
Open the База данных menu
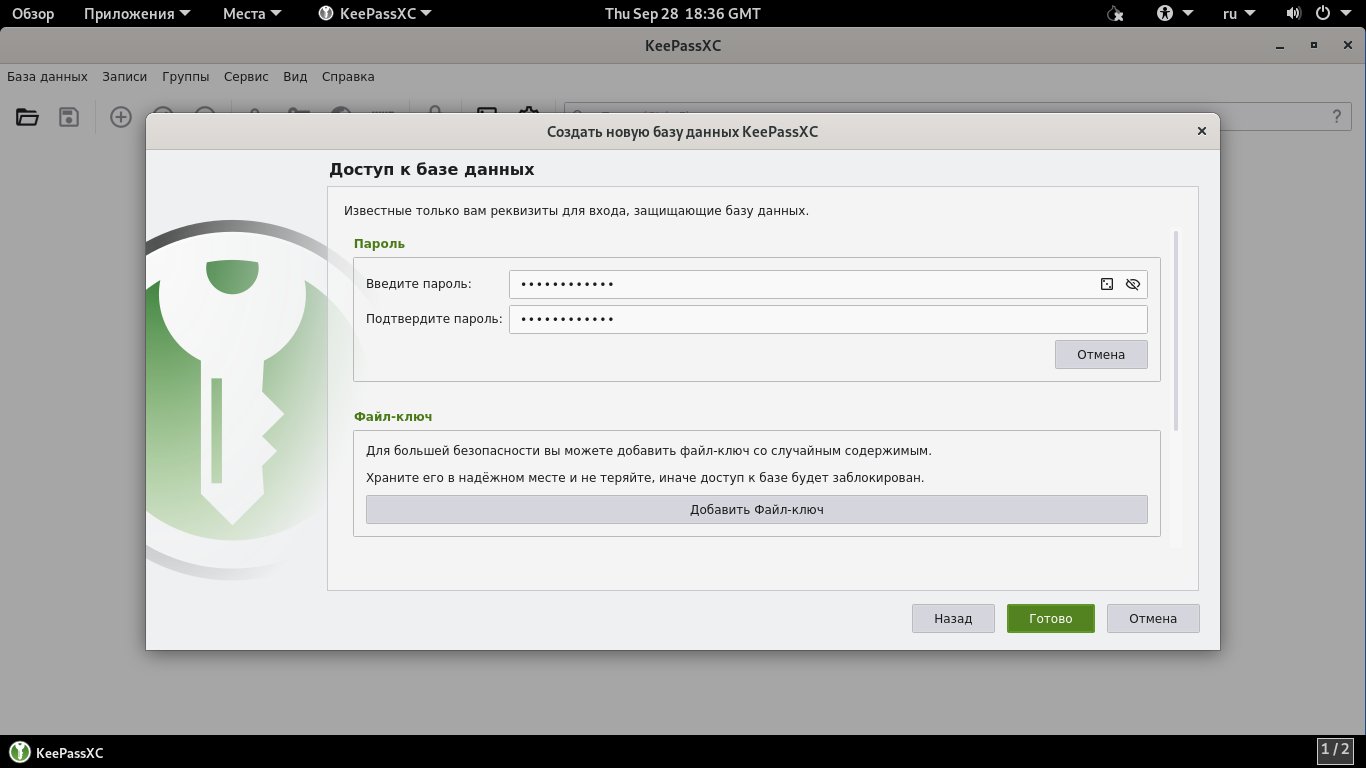pos(47,76)
